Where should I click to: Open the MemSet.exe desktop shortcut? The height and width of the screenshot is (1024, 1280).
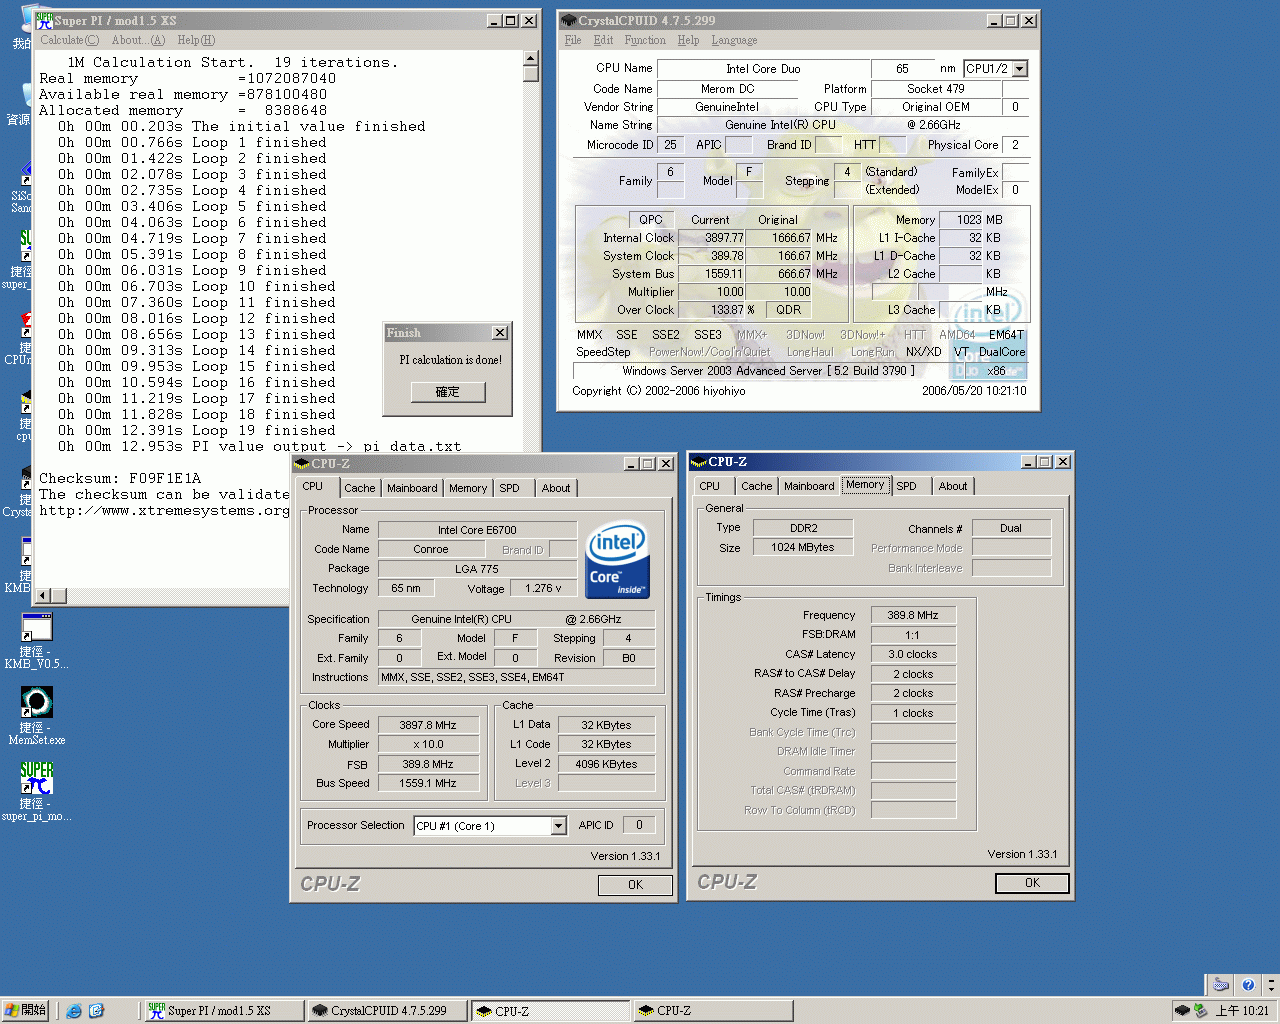click(x=36, y=715)
